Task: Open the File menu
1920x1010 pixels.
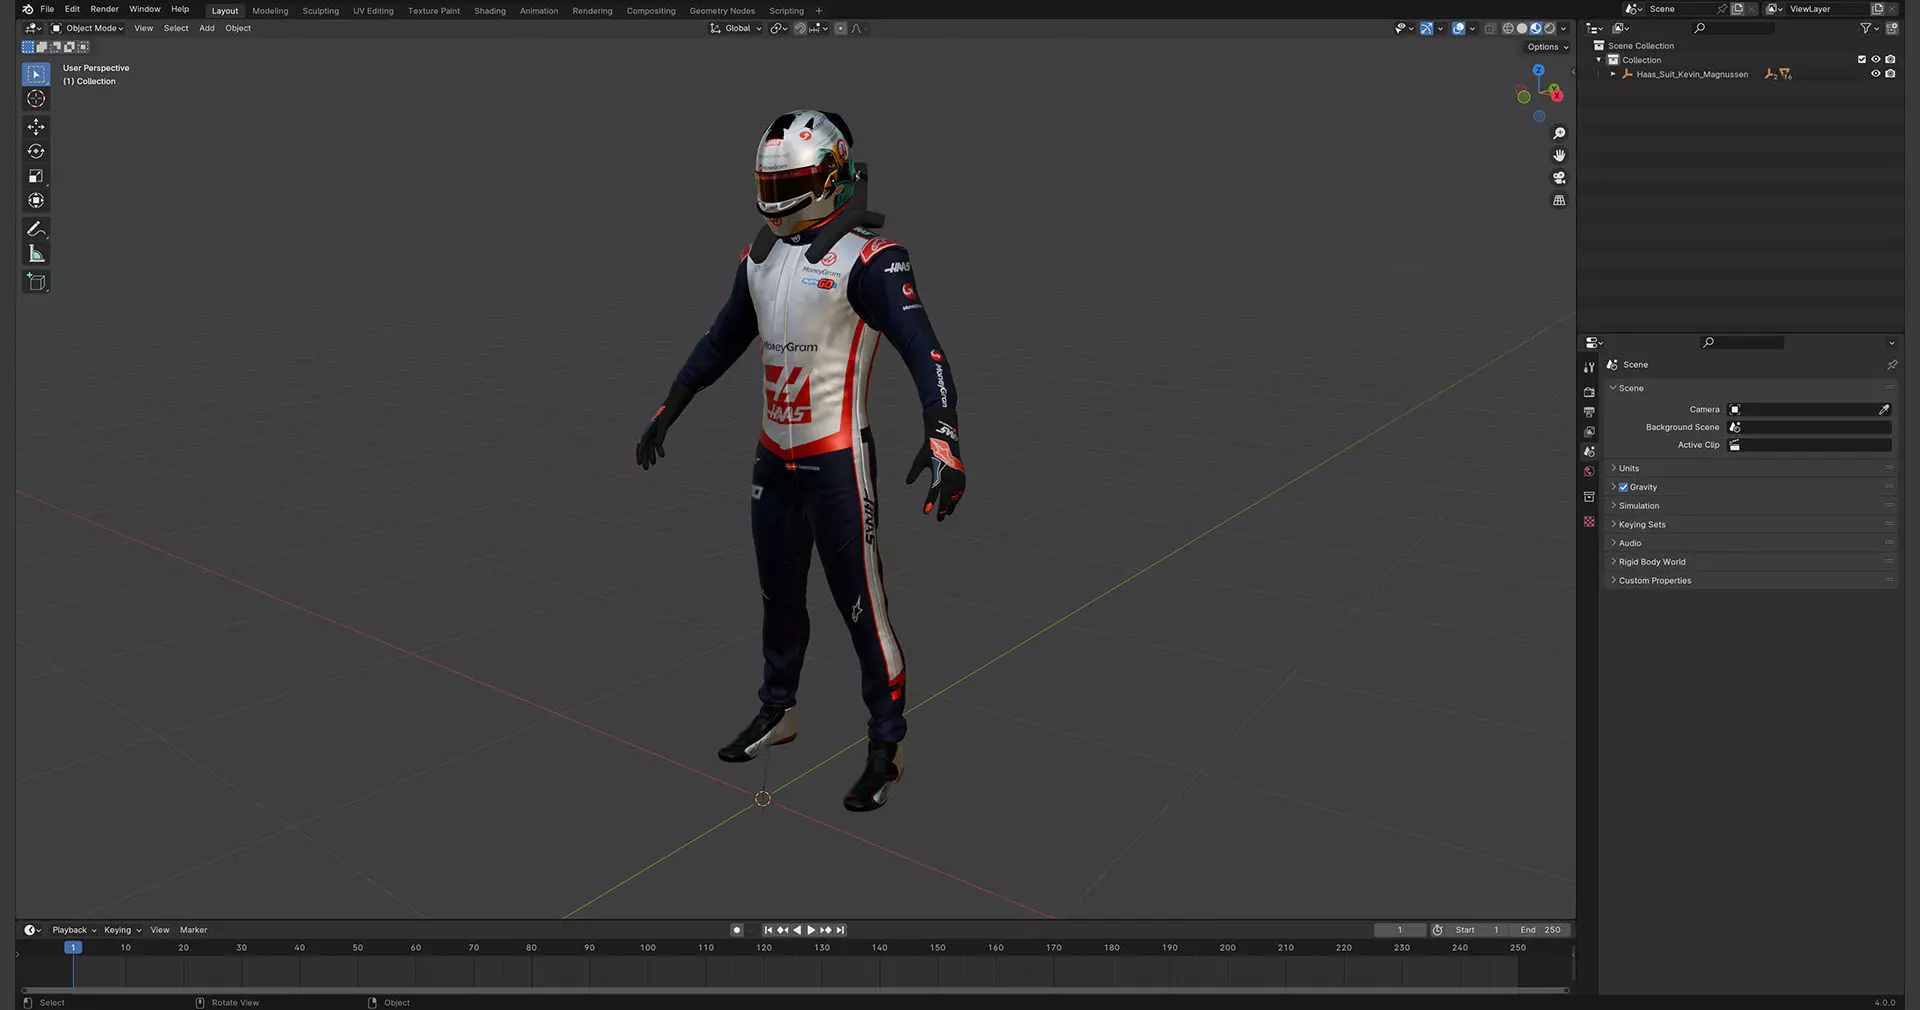Action: point(47,9)
